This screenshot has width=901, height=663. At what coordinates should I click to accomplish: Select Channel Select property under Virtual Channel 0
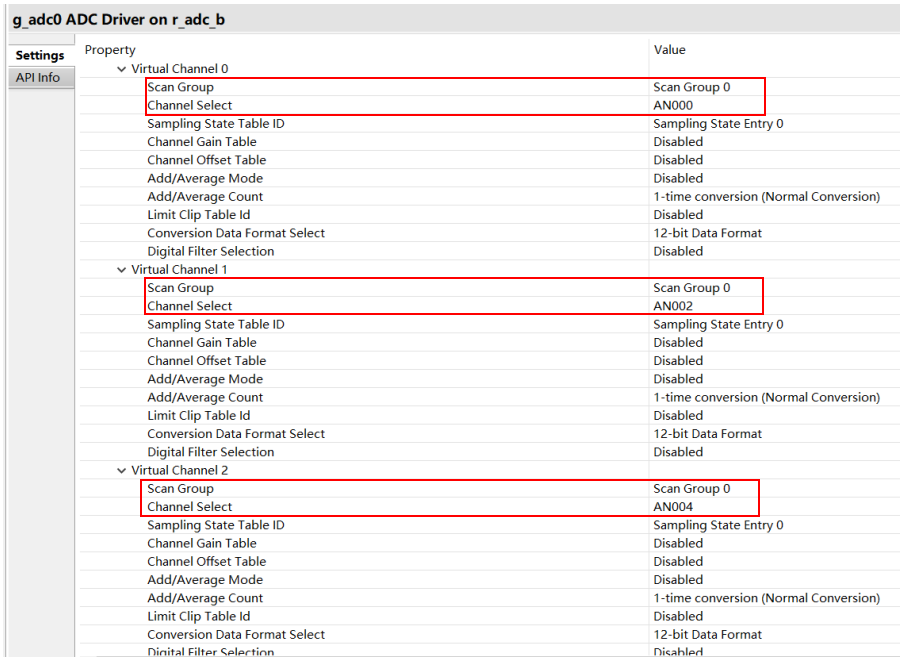click(x=190, y=105)
